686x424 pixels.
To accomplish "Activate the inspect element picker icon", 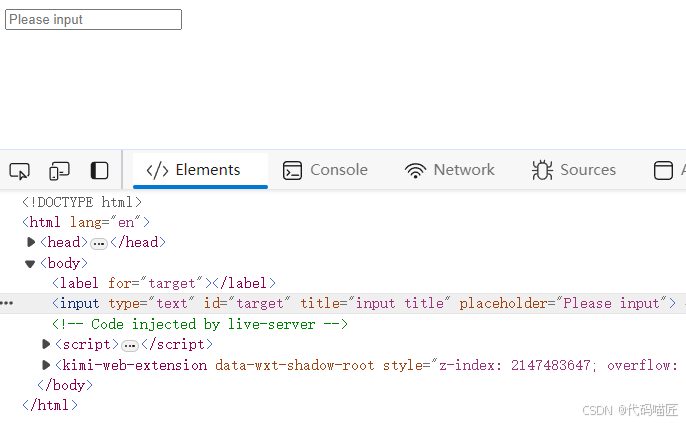I will (x=19, y=171).
